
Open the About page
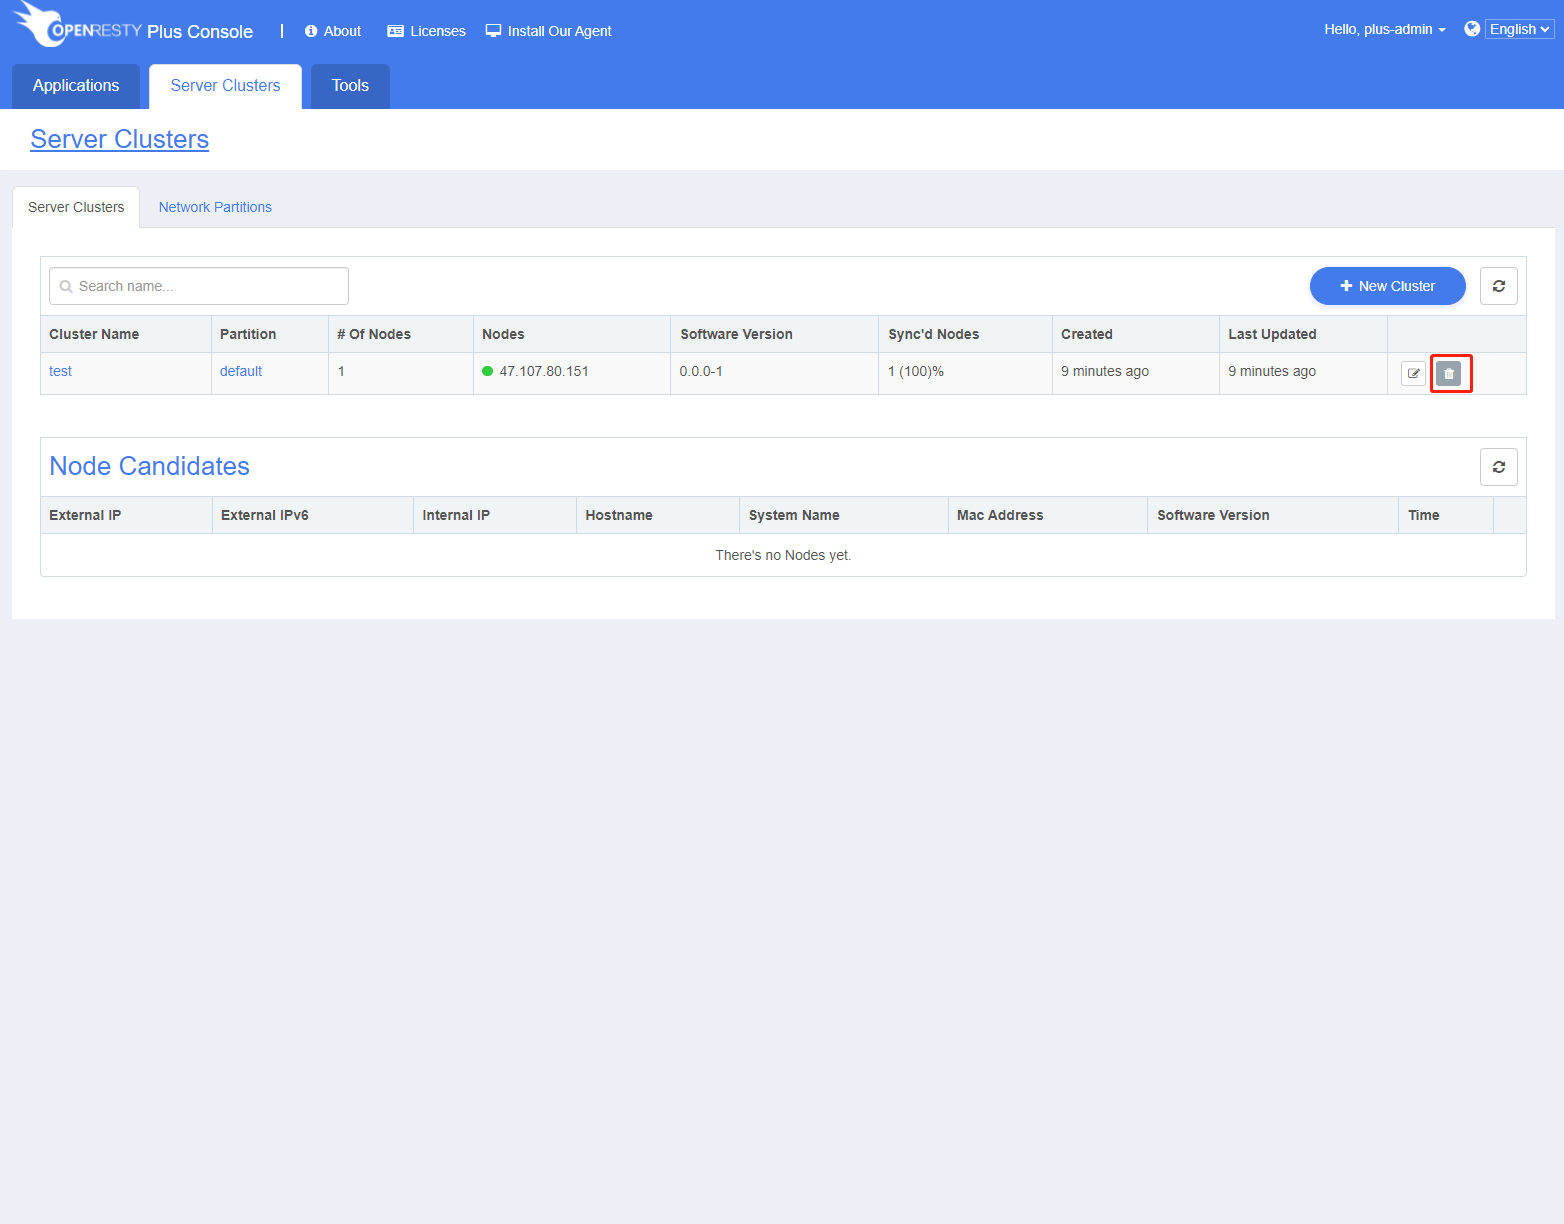click(333, 31)
